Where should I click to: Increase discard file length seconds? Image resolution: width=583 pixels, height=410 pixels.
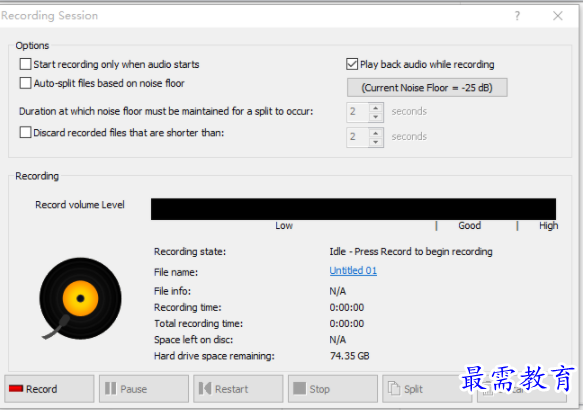coord(376,133)
